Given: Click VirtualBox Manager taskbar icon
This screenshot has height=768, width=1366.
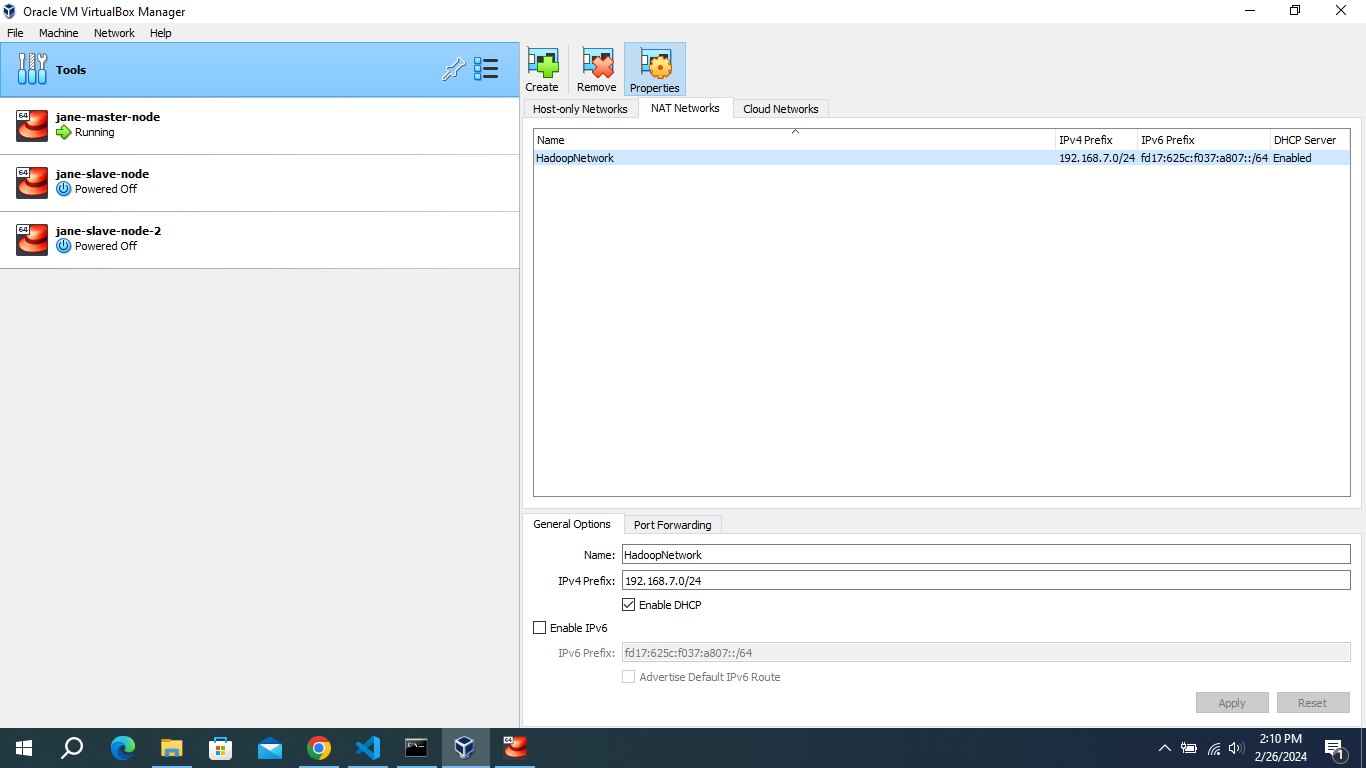Looking at the screenshot, I should pyautogui.click(x=465, y=748).
